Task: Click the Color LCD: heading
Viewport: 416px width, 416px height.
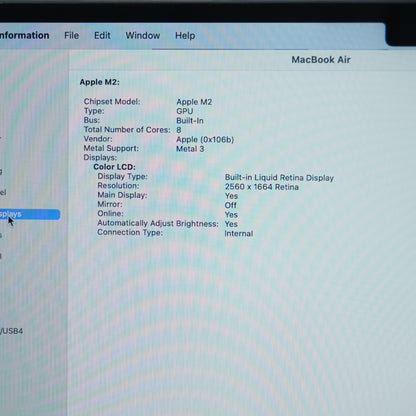Action: coord(114,167)
